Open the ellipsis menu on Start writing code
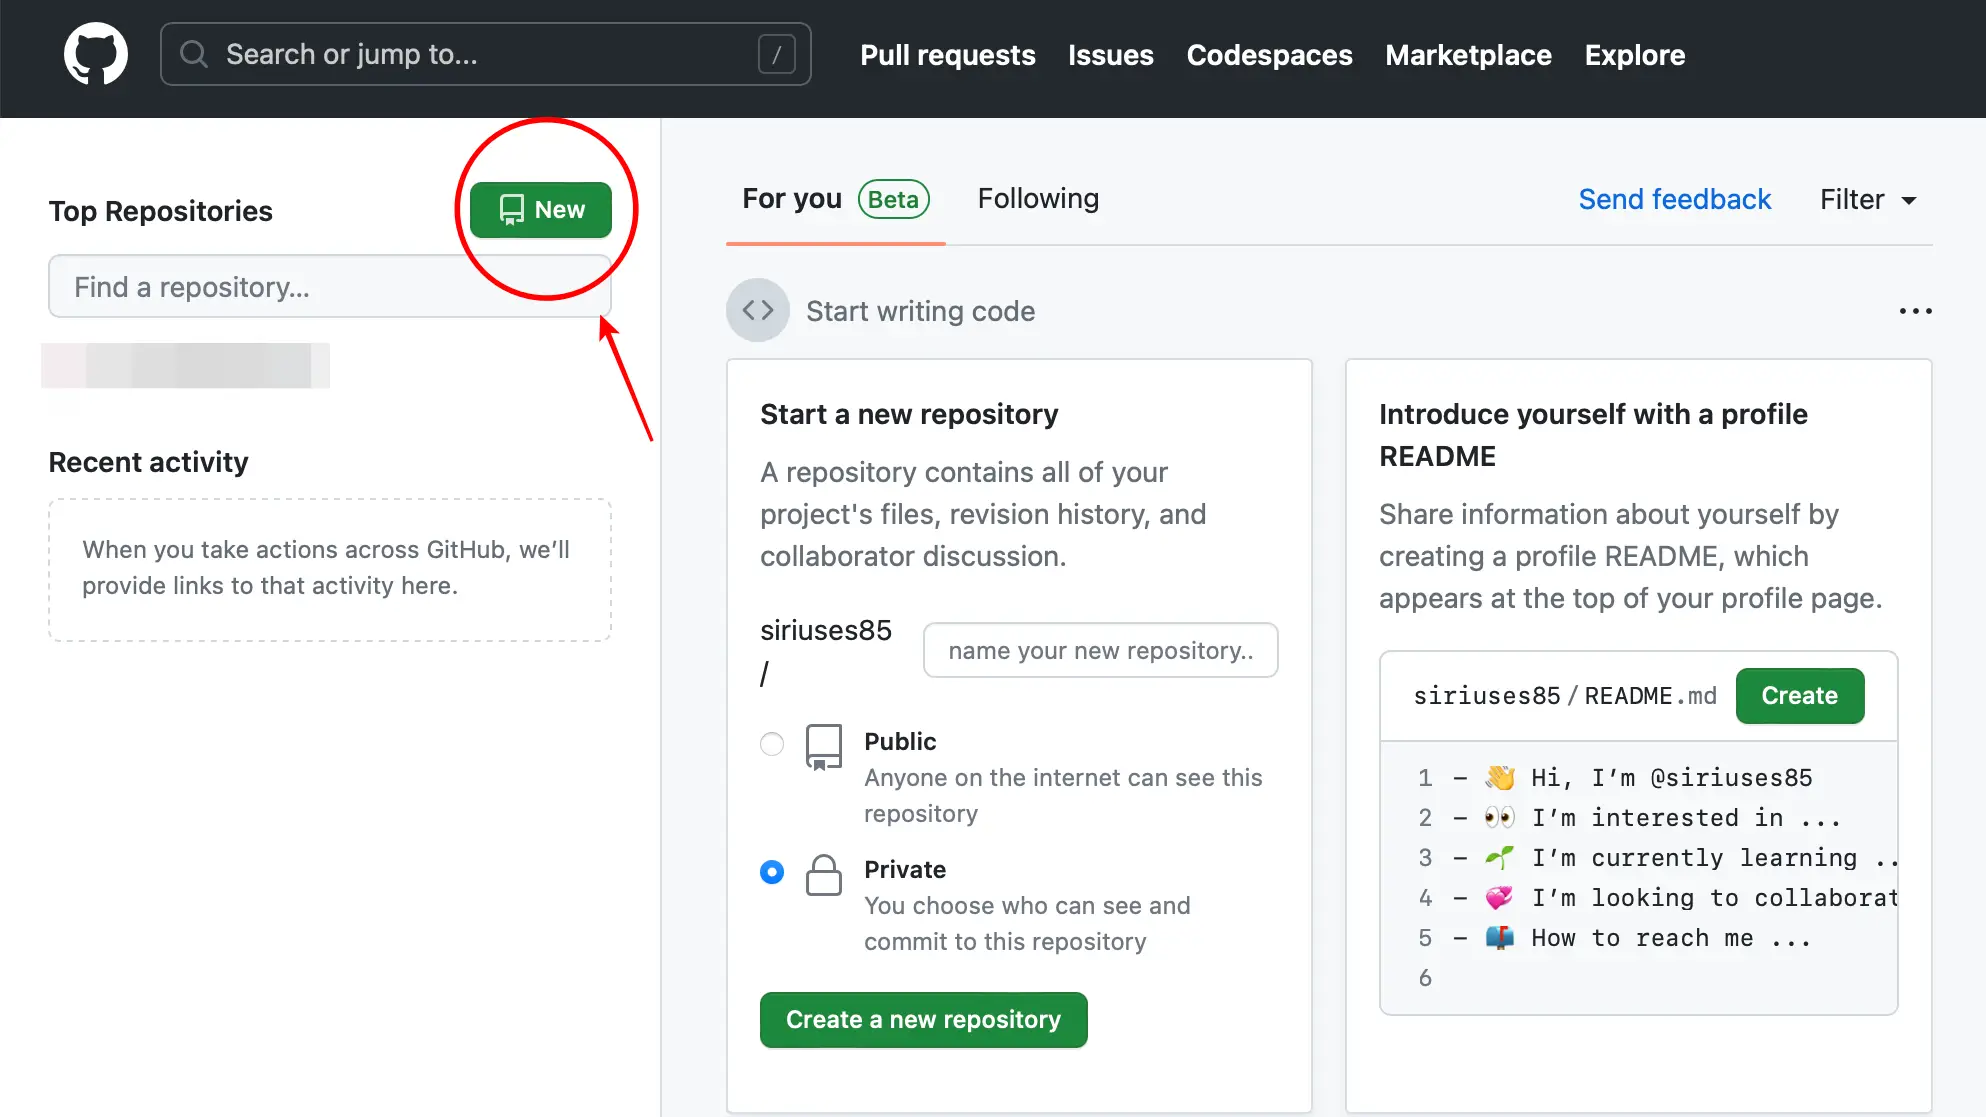1986x1117 pixels. click(1916, 311)
